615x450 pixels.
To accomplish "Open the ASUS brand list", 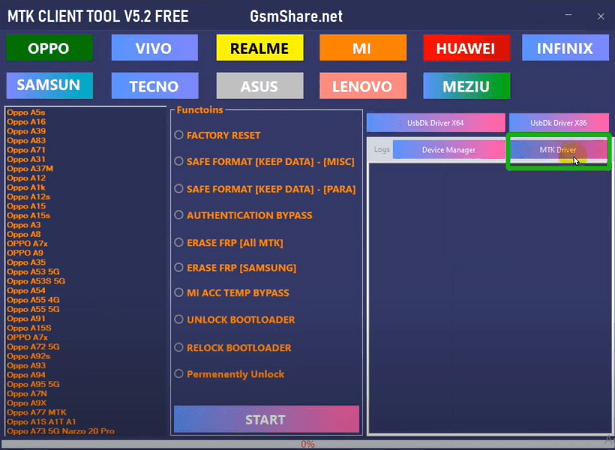I will click(x=260, y=86).
